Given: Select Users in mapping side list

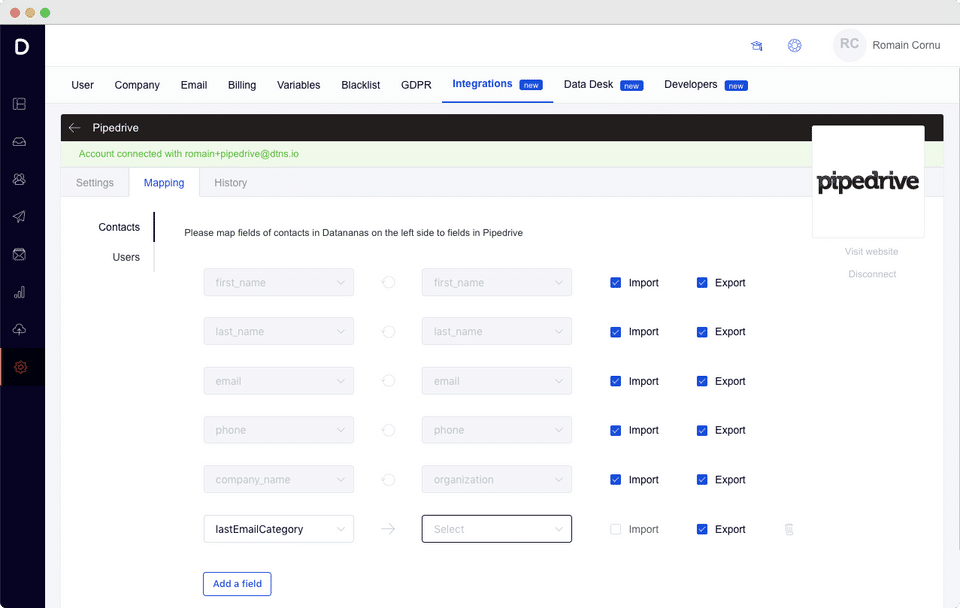Looking at the screenshot, I should point(126,257).
